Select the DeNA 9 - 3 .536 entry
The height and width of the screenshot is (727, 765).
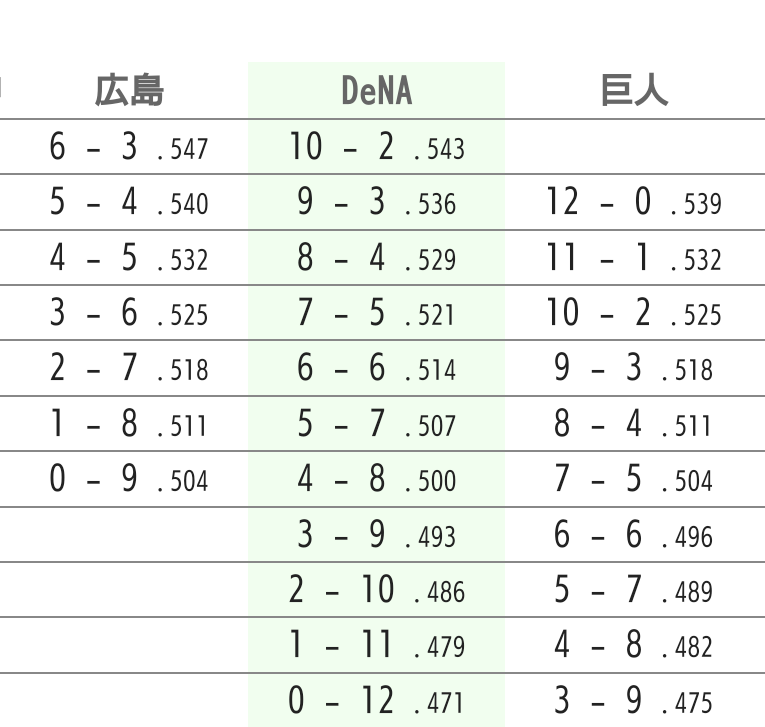377,202
